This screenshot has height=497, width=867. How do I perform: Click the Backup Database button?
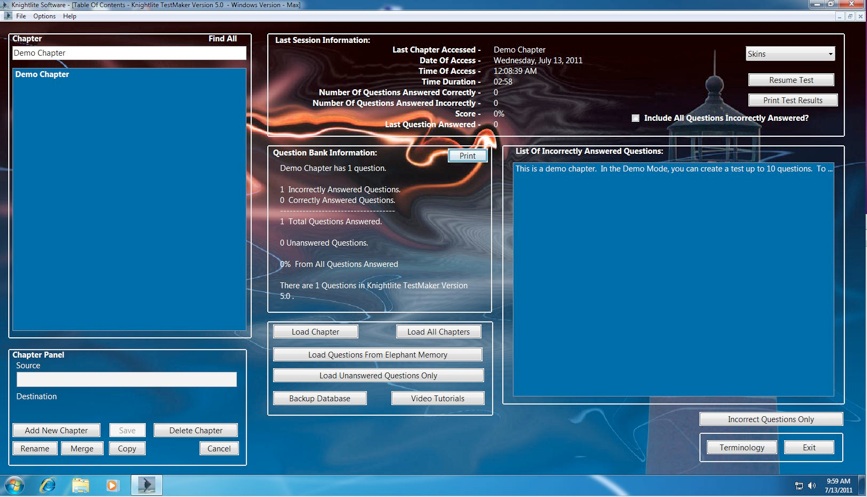320,398
